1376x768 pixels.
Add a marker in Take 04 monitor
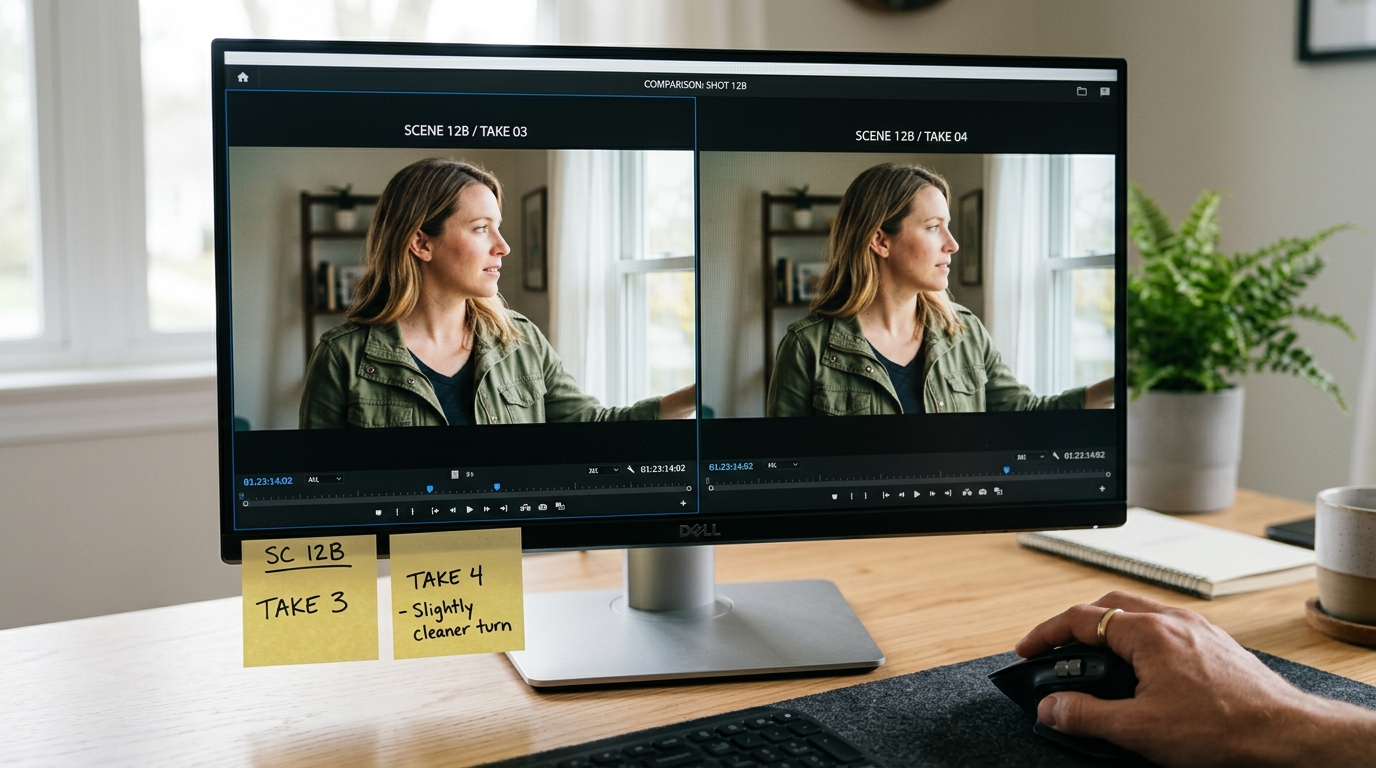(835, 495)
